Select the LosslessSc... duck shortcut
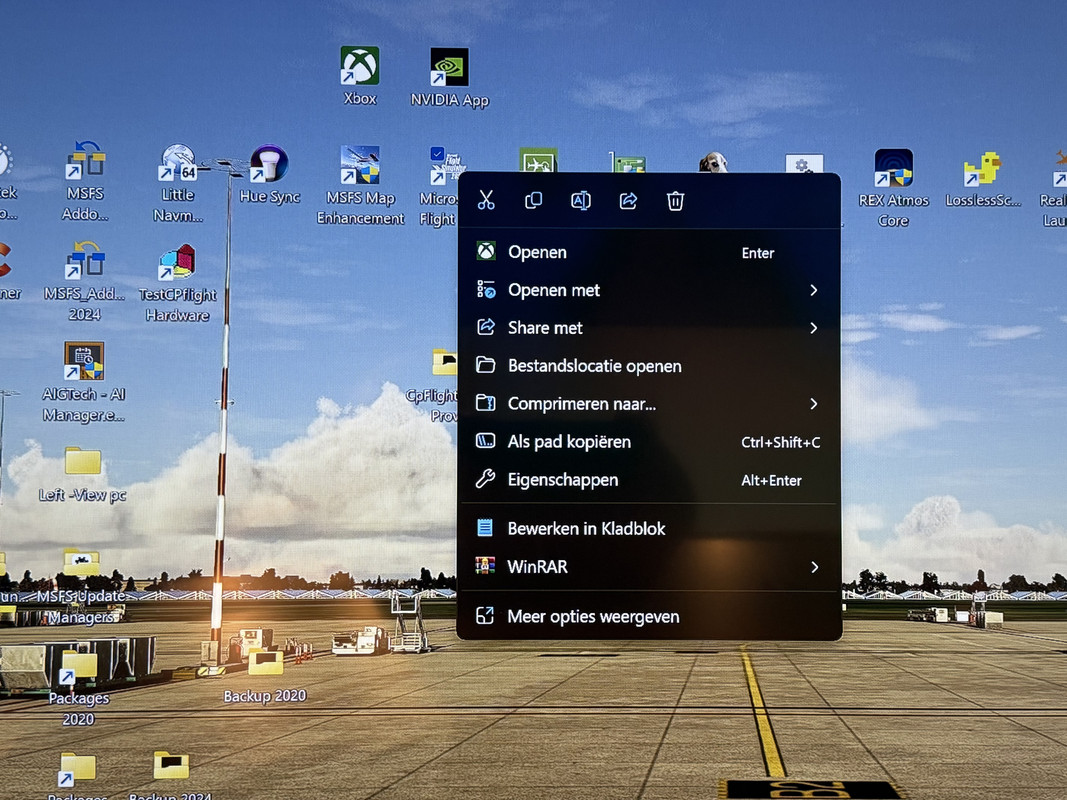The image size is (1067, 800). [983, 179]
